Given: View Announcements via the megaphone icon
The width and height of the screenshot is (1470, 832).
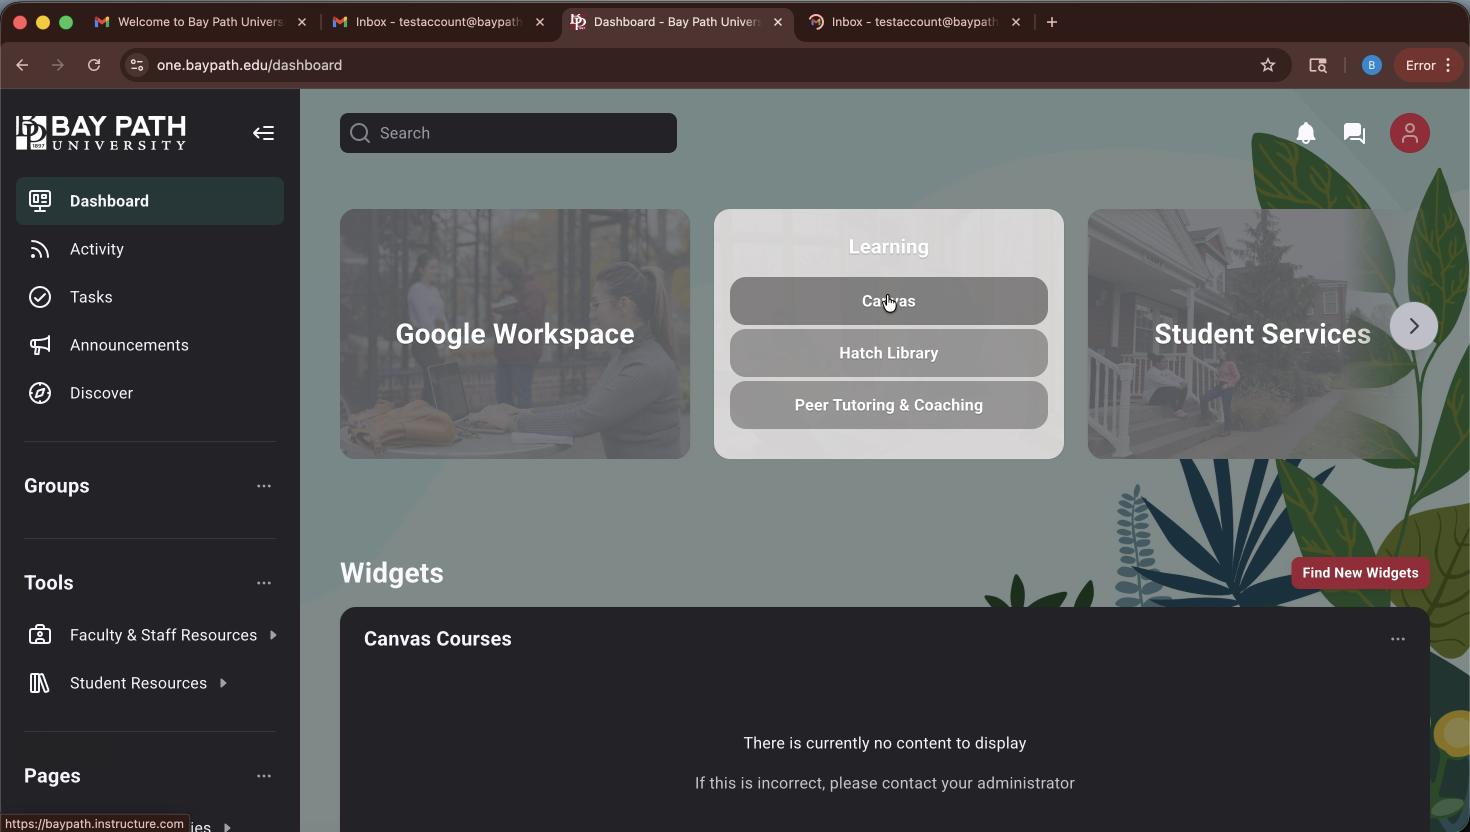Looking at the screenshot, I should coord(40,345).
